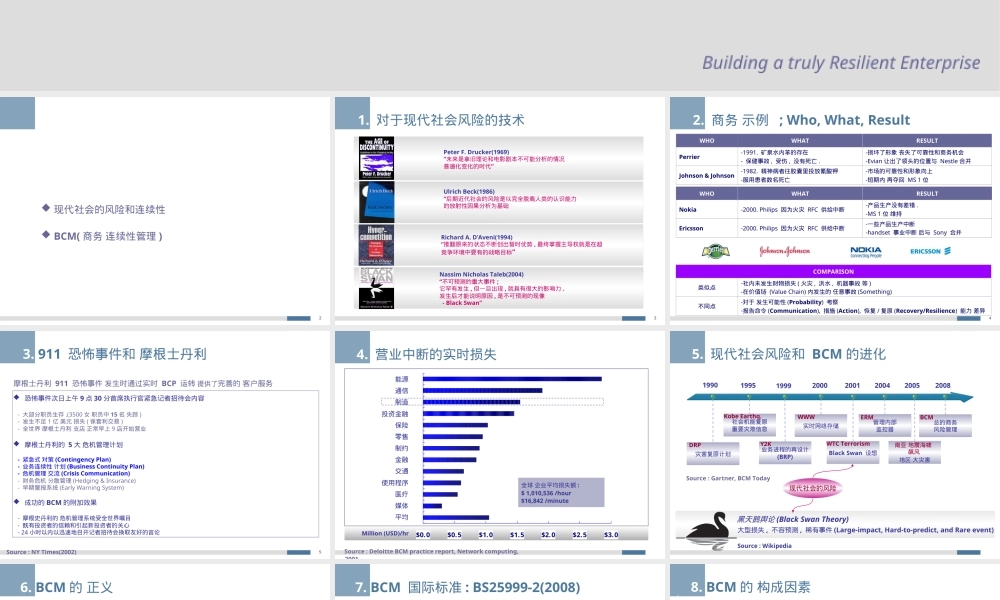This screenshot has width=1000, height=600.
Task: Click the black swan illustration on slide 5
Action: 707,529
